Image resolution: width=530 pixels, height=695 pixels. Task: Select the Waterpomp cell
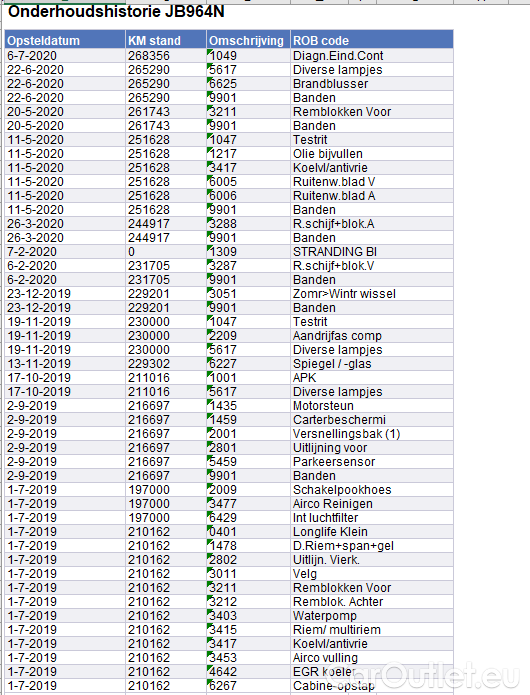coord(372,616)
